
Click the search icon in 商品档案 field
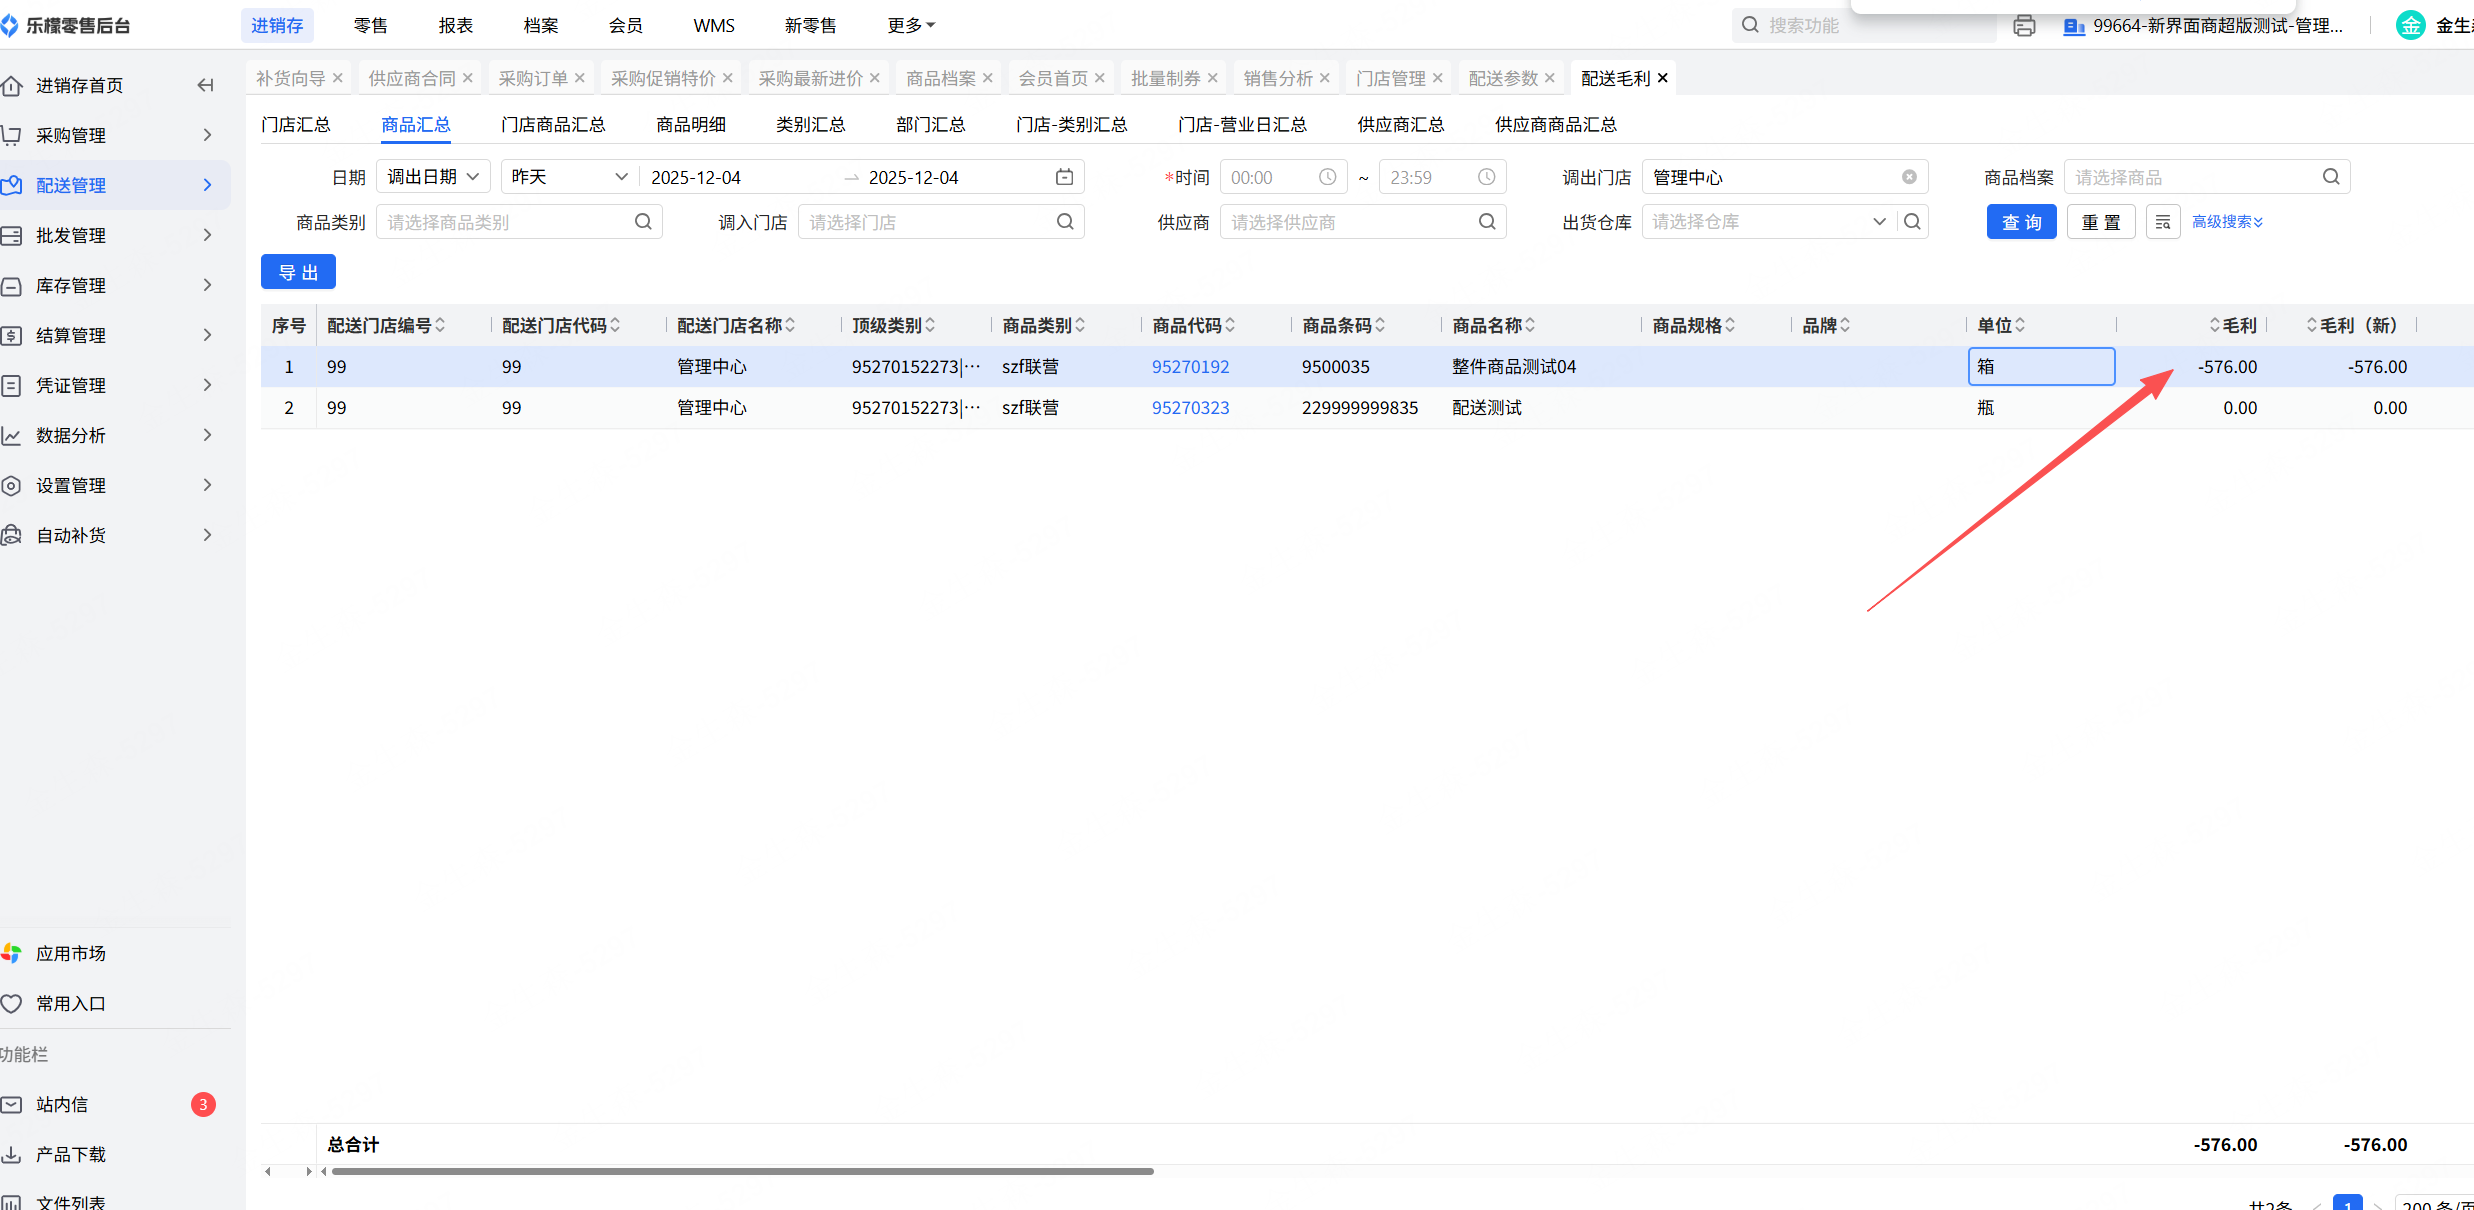[2331, 177]
